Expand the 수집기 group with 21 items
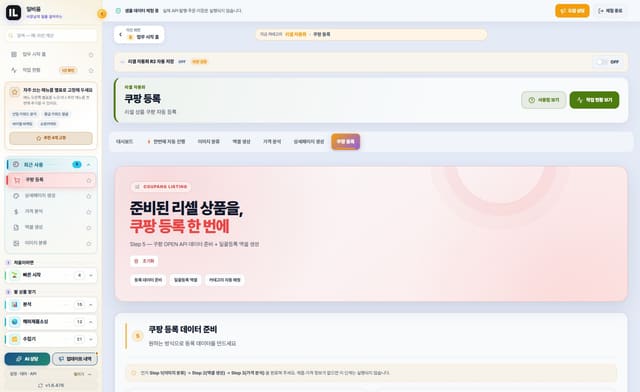Screen dimensions: 640x392 click(x=91, y=339)
